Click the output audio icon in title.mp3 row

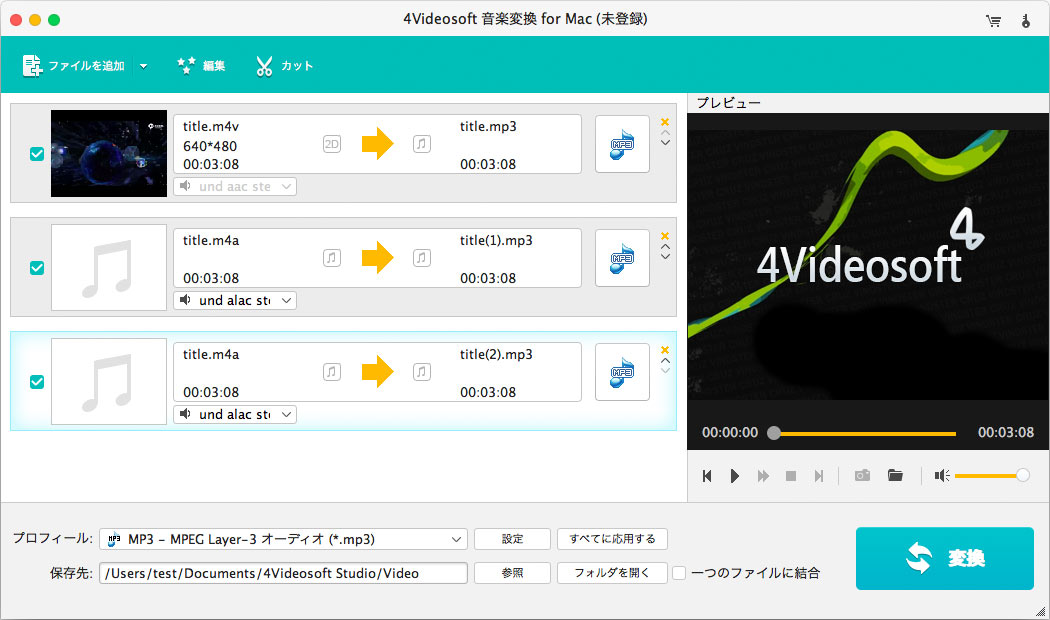coord(422,144)
